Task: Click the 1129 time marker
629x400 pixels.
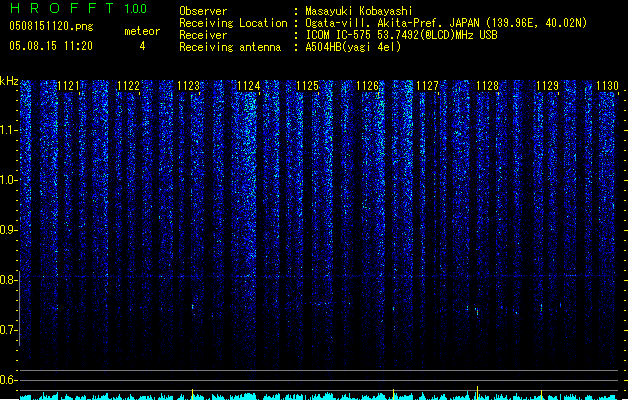Action: click(547, 86)
